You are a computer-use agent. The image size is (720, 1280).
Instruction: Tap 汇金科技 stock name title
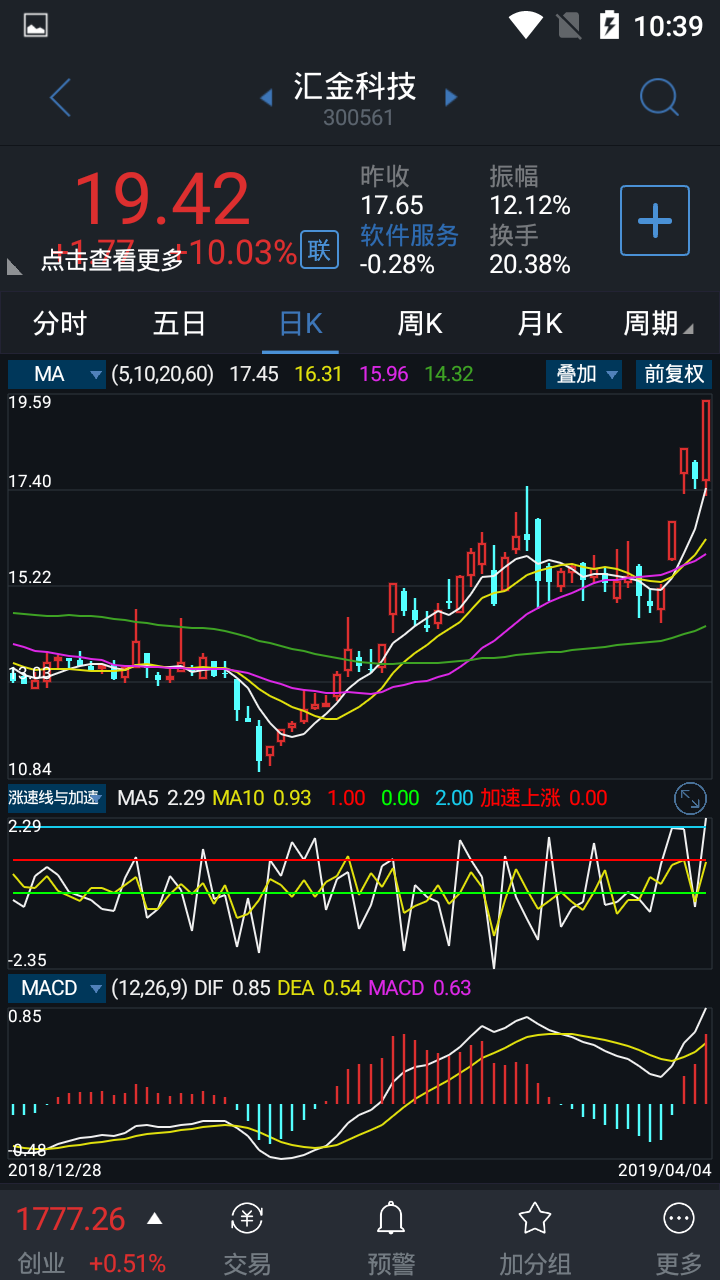point(355,86)
